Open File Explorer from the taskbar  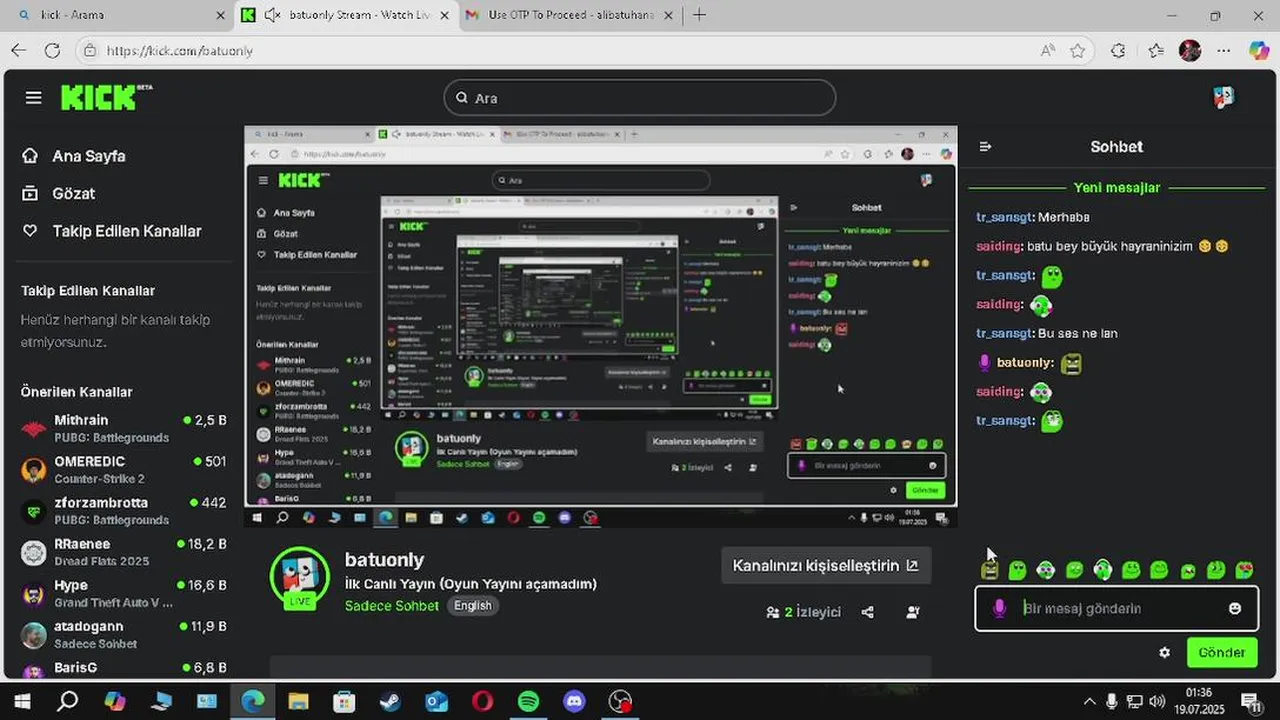click(x=298, y=702)
